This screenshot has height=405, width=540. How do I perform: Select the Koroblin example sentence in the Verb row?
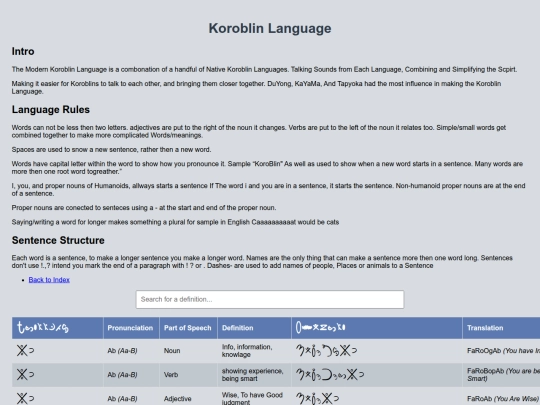330,375
